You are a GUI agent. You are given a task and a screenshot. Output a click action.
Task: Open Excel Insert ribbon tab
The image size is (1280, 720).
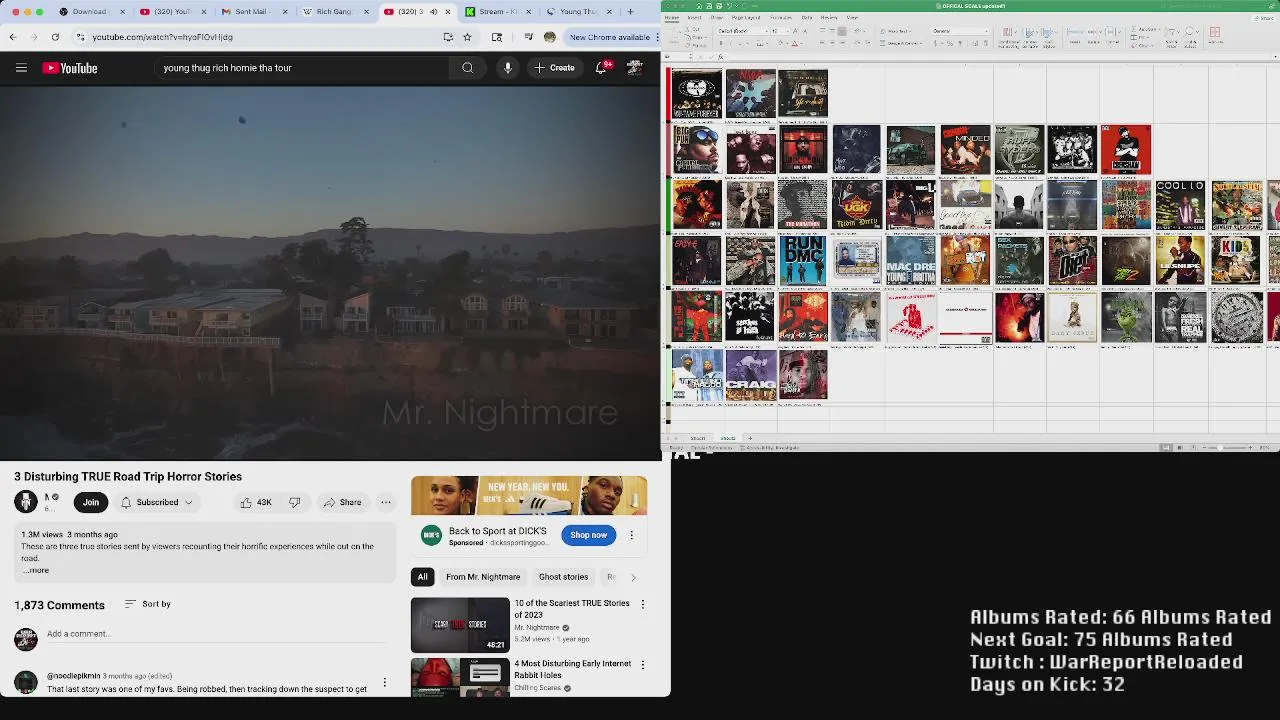coord(694,17)
